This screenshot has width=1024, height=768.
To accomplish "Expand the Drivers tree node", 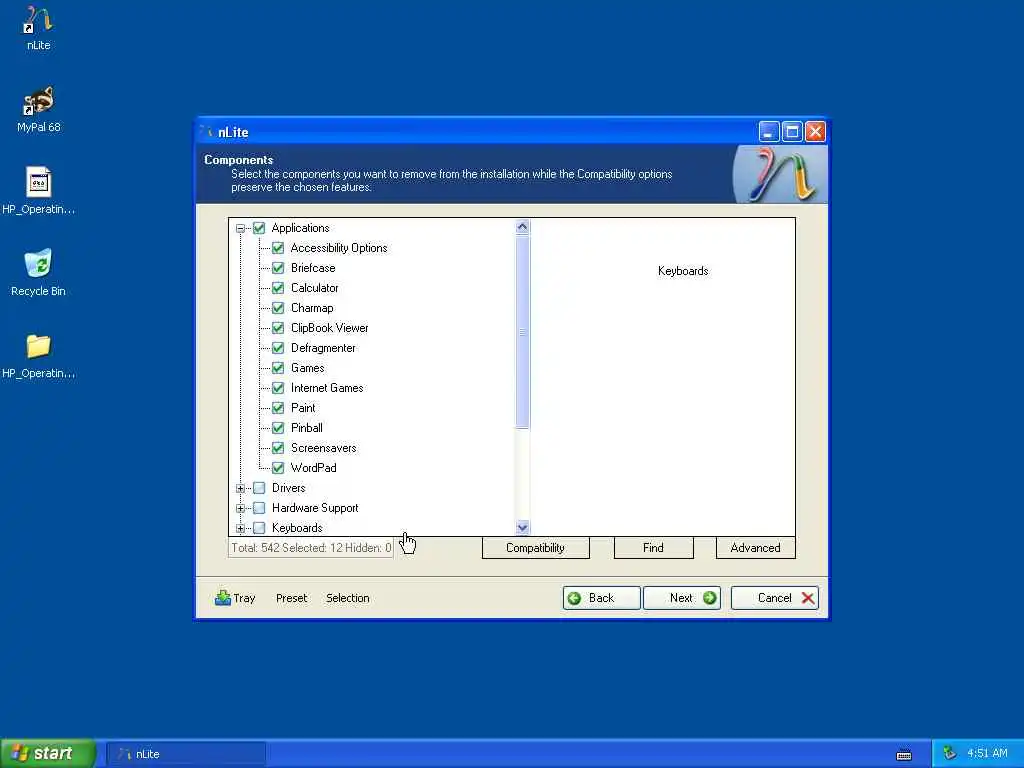I will tap(240, 488).
